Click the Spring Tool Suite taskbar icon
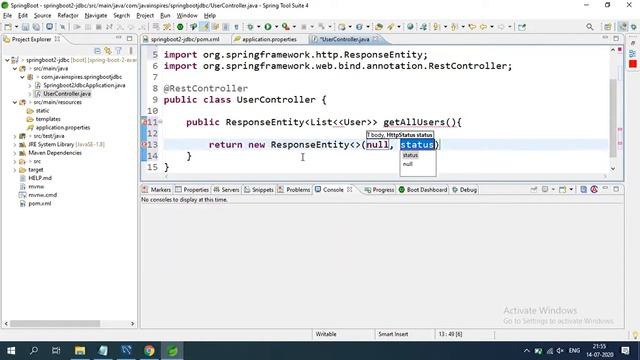The width and height of the screenshot is (640, 360). [173, 351]
